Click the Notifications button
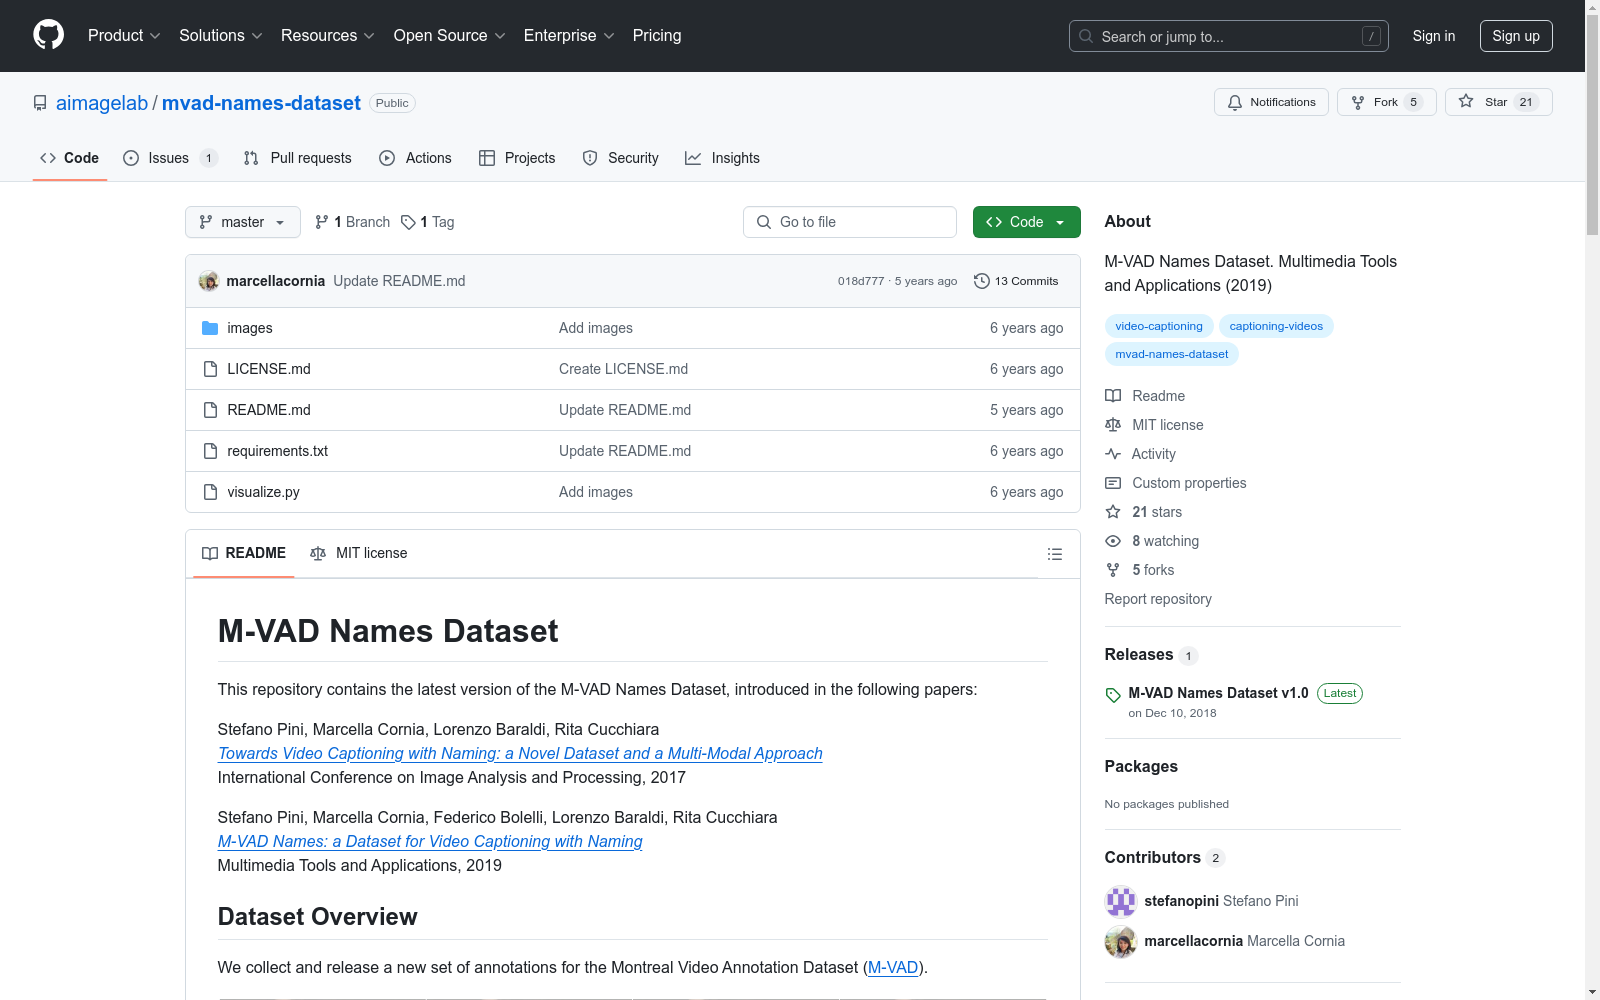This screenshot has width=1600, height=1000. pos(1271,102)
